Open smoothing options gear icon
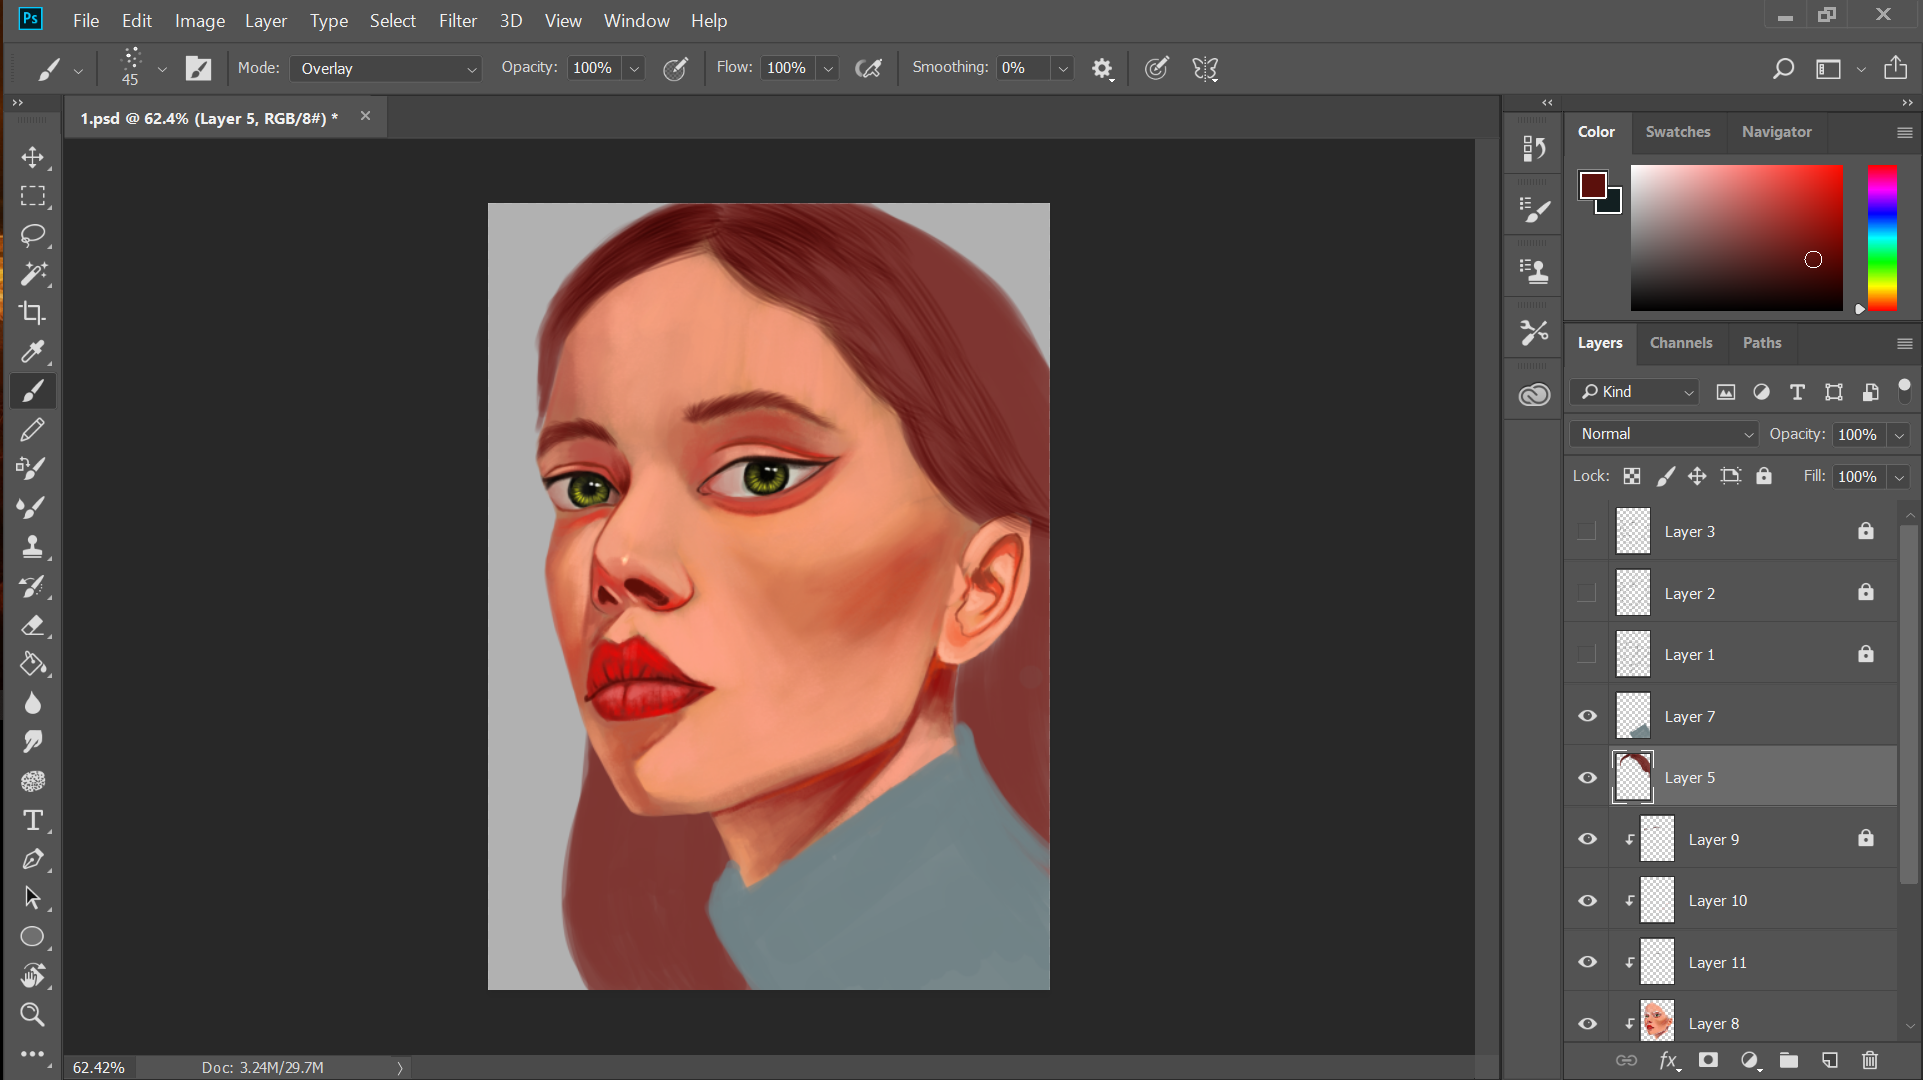The height and width of the screenshot is (1080, 1923). coord(1102,69)
